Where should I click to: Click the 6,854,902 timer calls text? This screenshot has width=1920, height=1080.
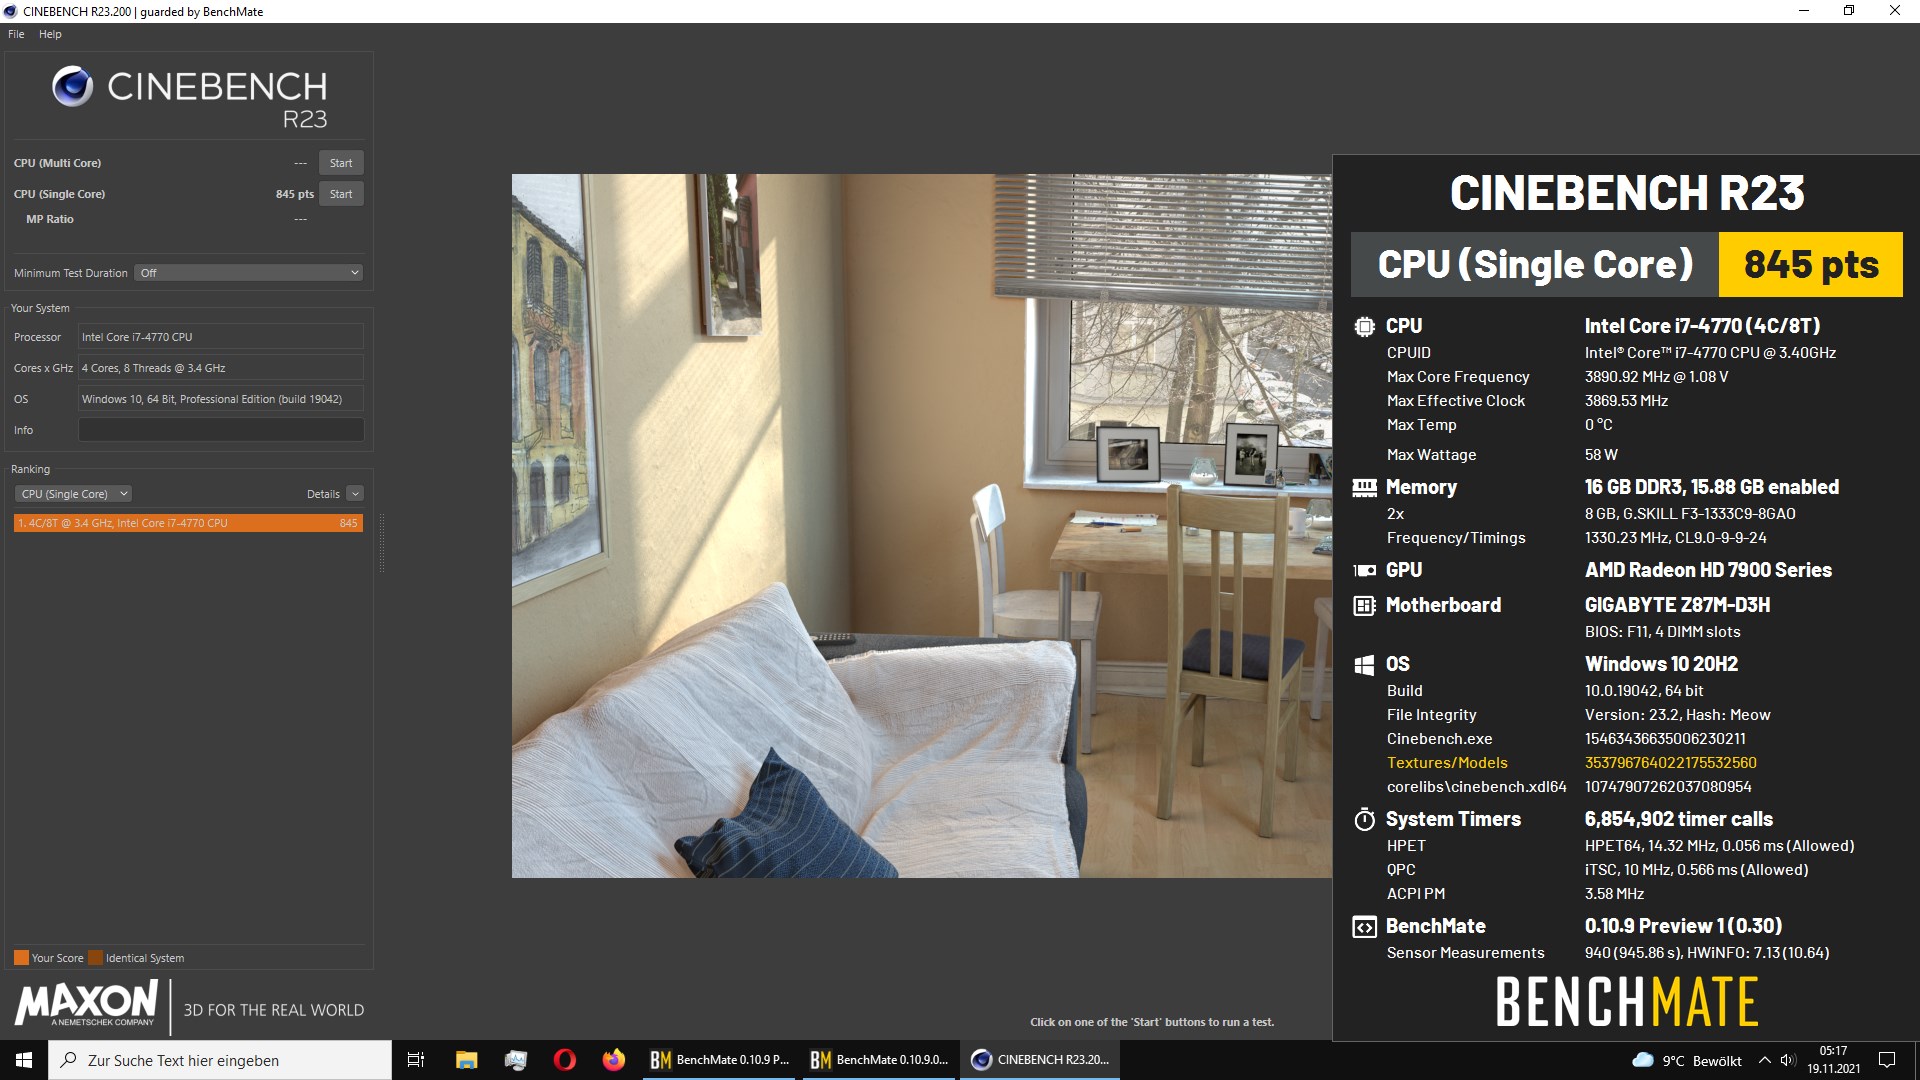tap(1678, 819)
